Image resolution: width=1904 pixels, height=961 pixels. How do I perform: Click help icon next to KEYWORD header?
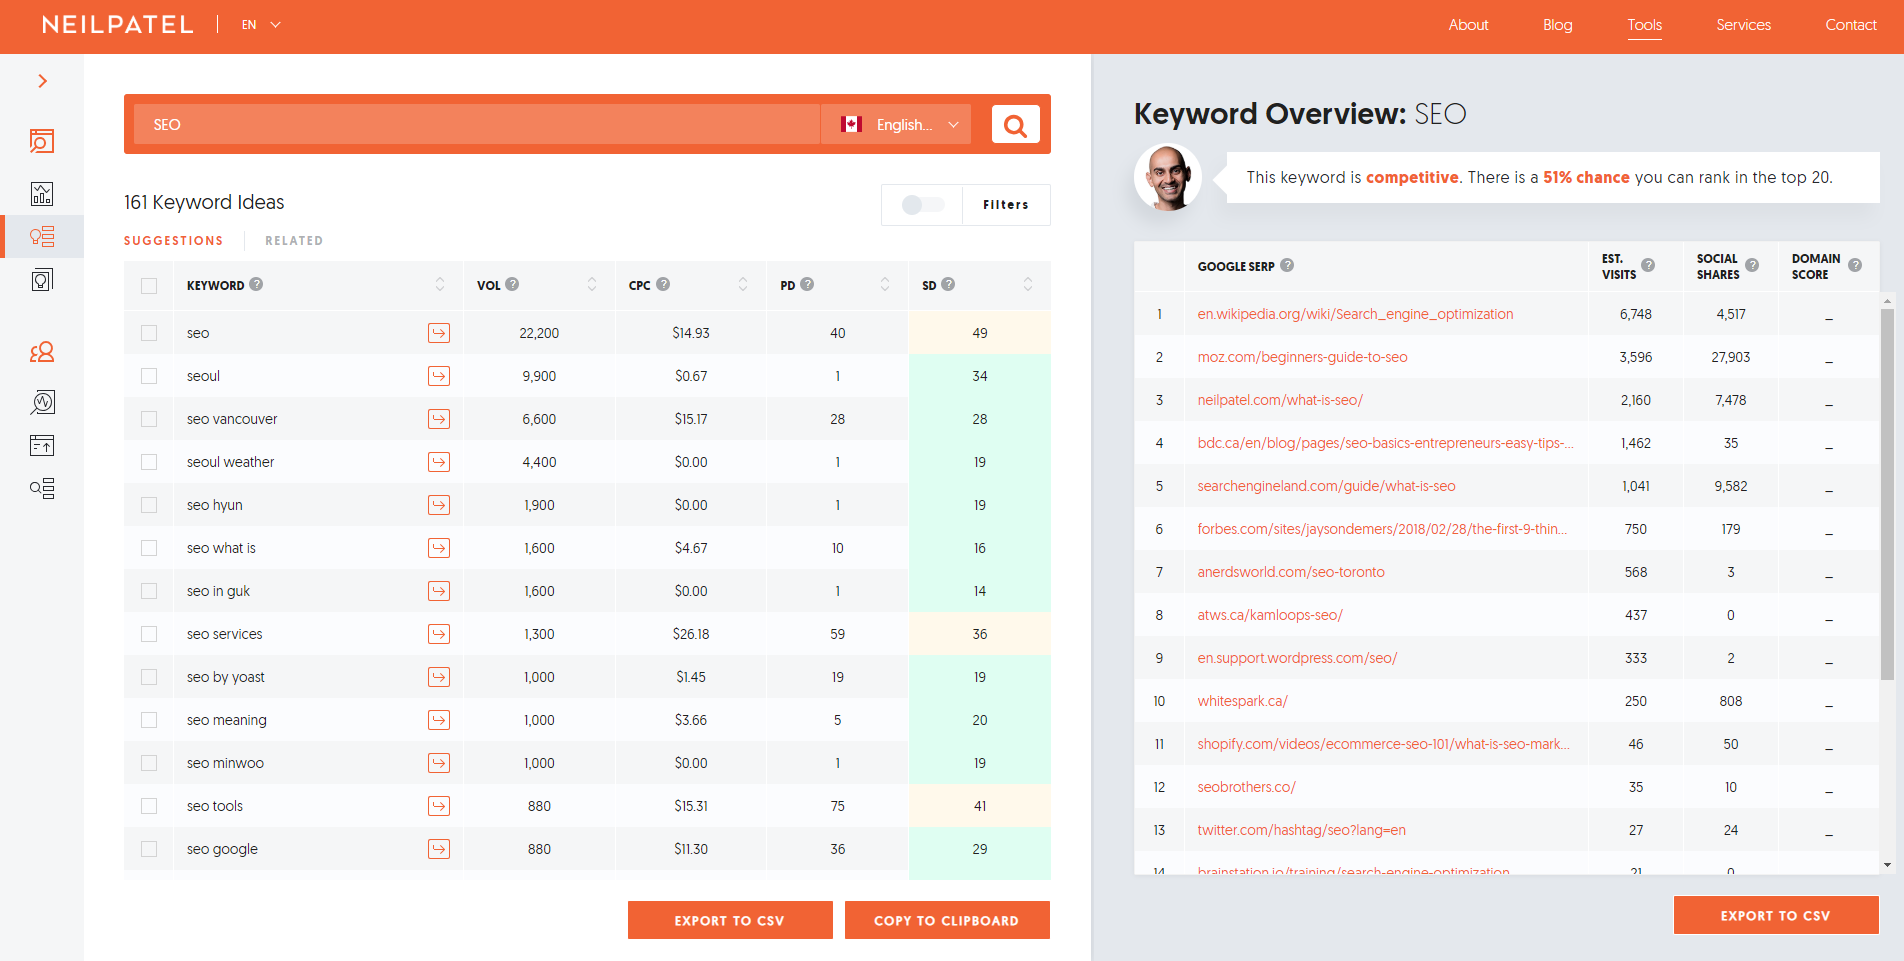pos(256,284)
